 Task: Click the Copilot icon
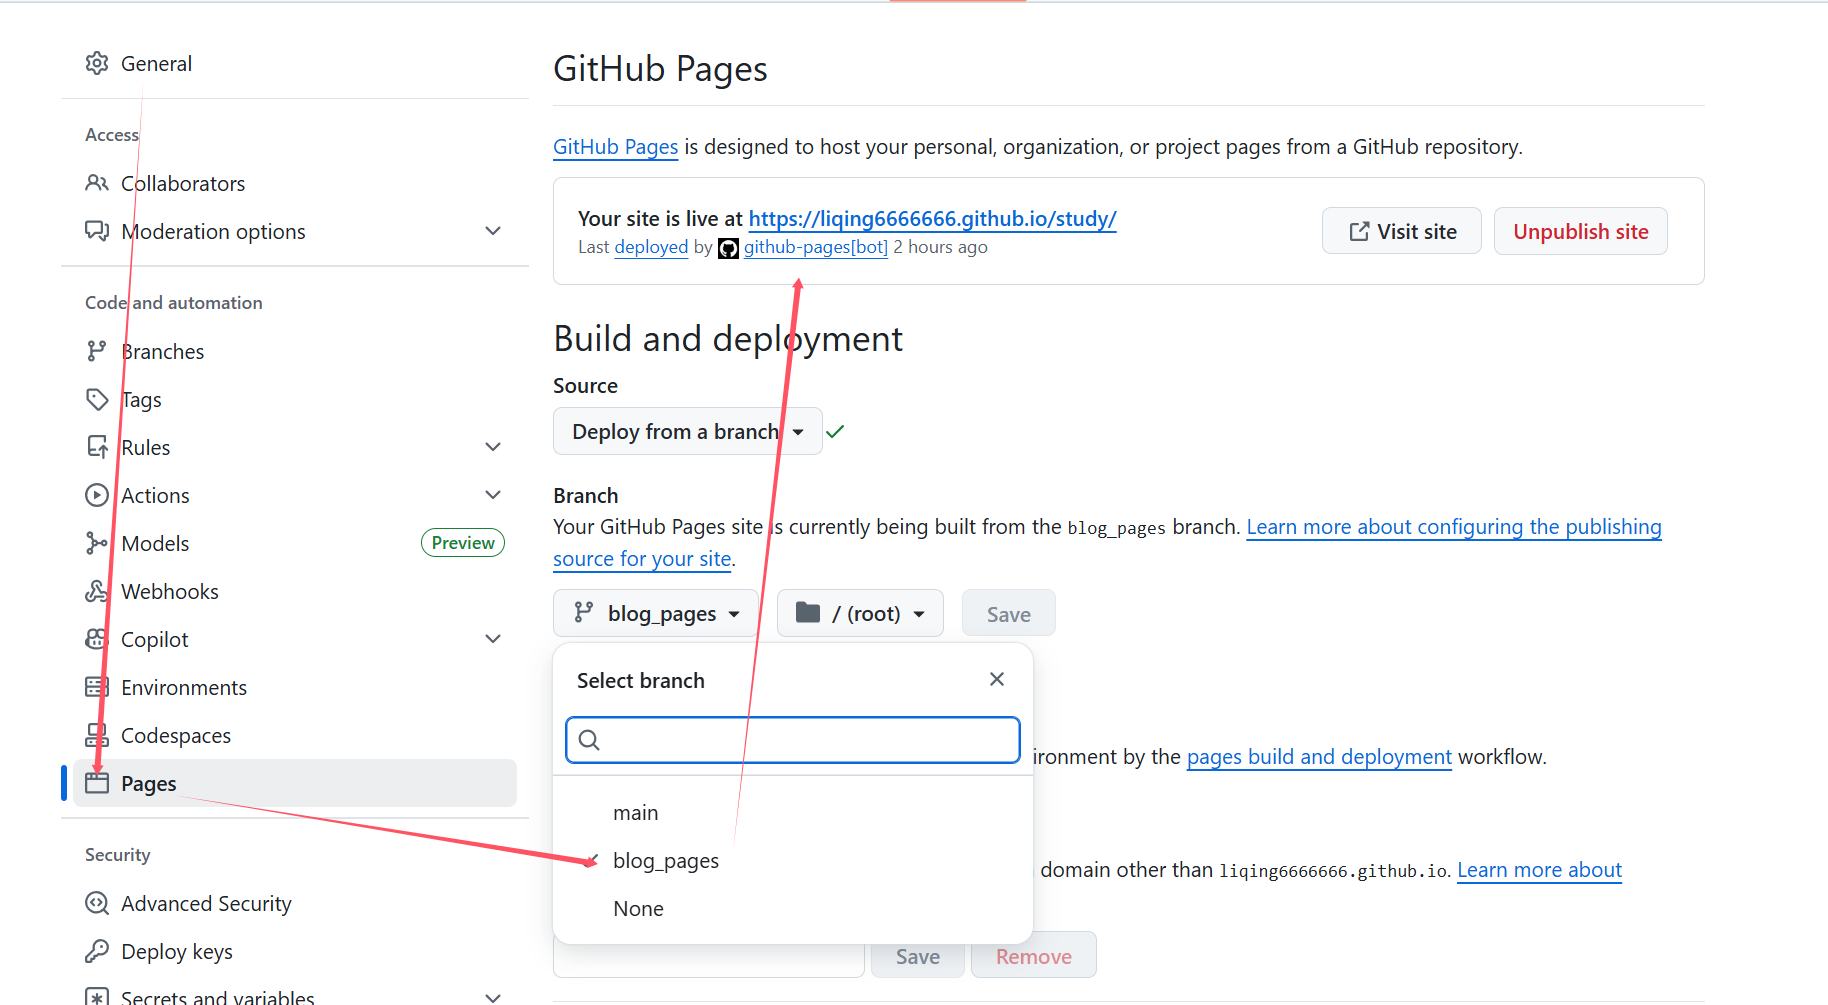click(97, 639)
